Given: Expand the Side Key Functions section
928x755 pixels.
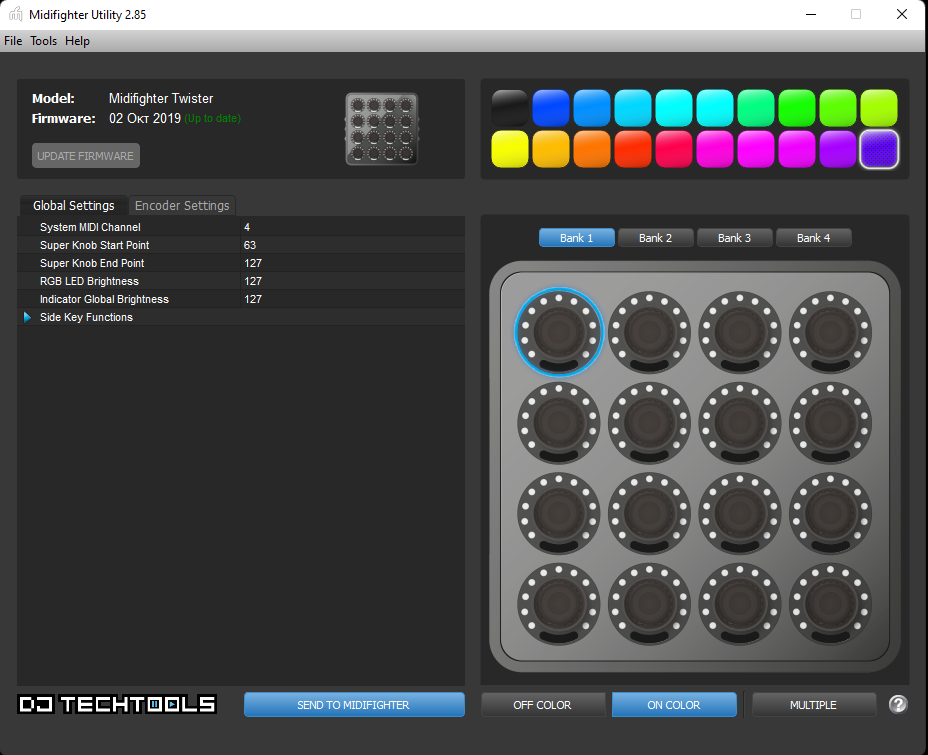Looking at the screenshot, I should 28,317.
